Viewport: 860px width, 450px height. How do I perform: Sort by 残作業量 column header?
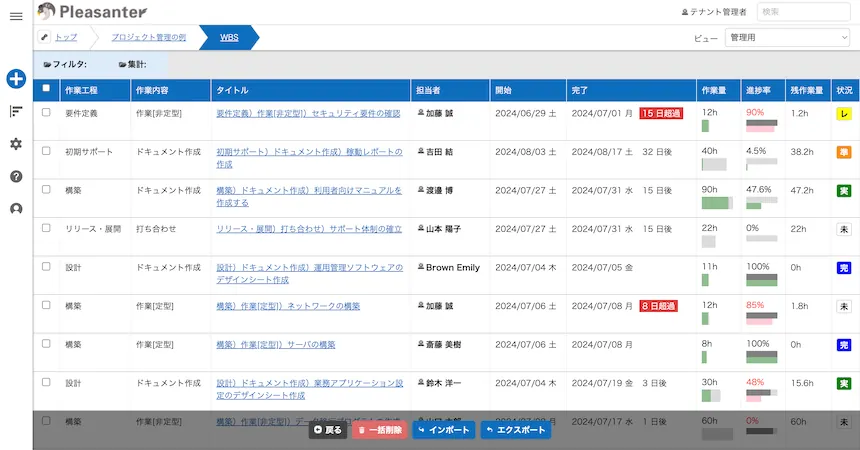pos(807,90)
